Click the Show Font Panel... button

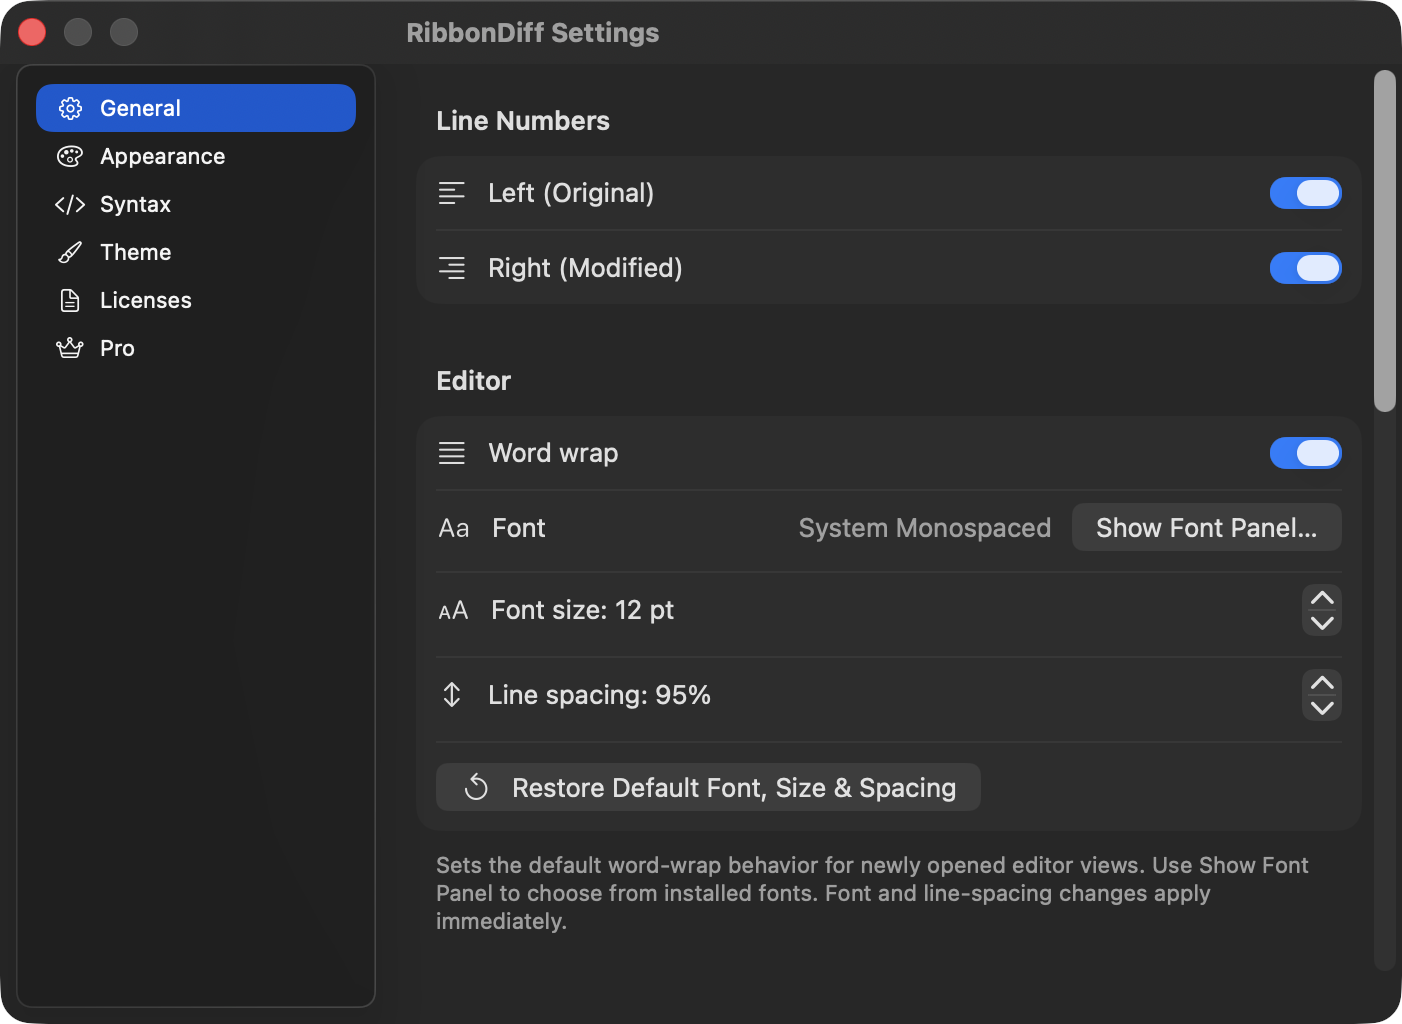coord(1207,528)
